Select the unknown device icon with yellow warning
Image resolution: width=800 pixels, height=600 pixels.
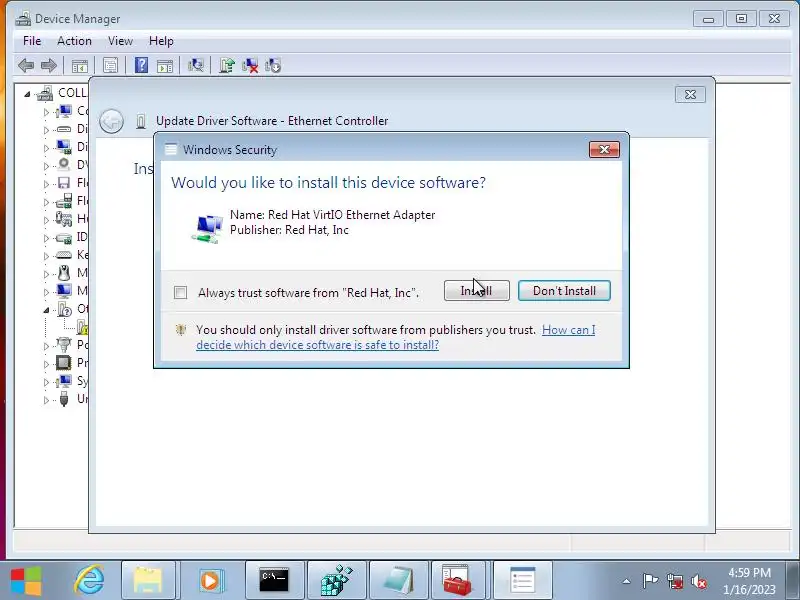[82, 327]
